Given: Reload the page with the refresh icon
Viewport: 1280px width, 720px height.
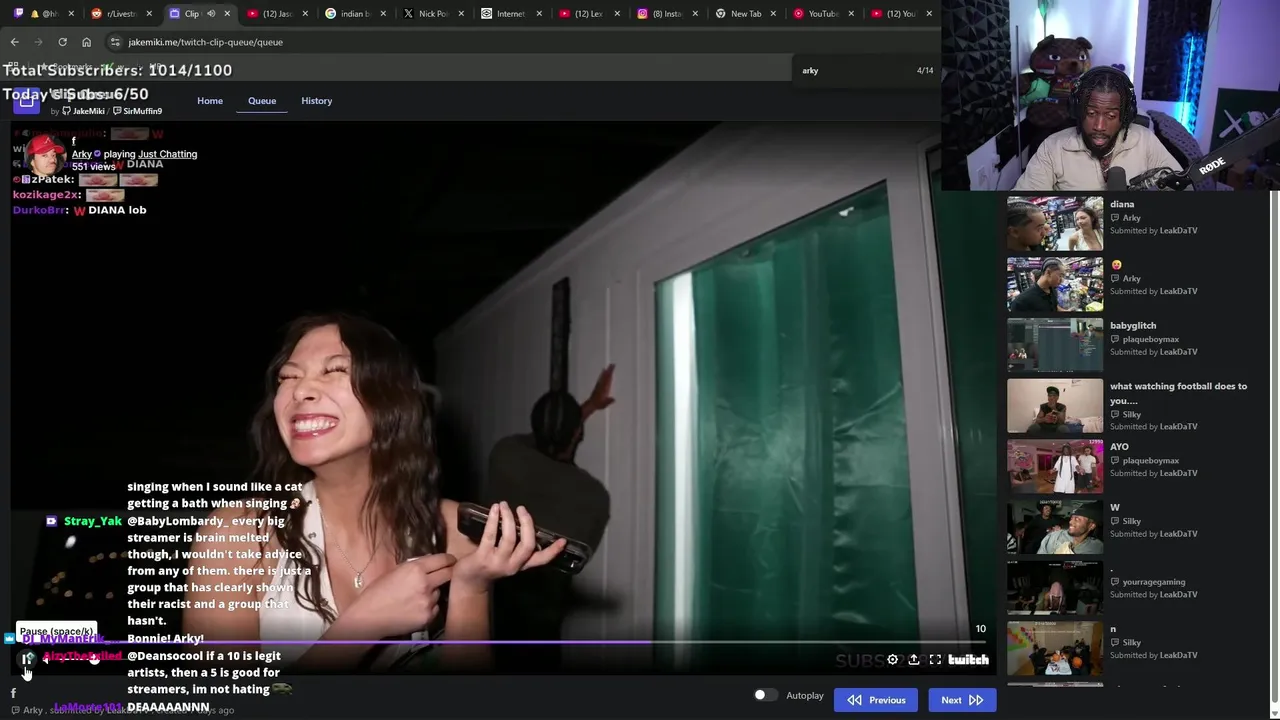Looking at the screenshot, I should click(62, 42).
